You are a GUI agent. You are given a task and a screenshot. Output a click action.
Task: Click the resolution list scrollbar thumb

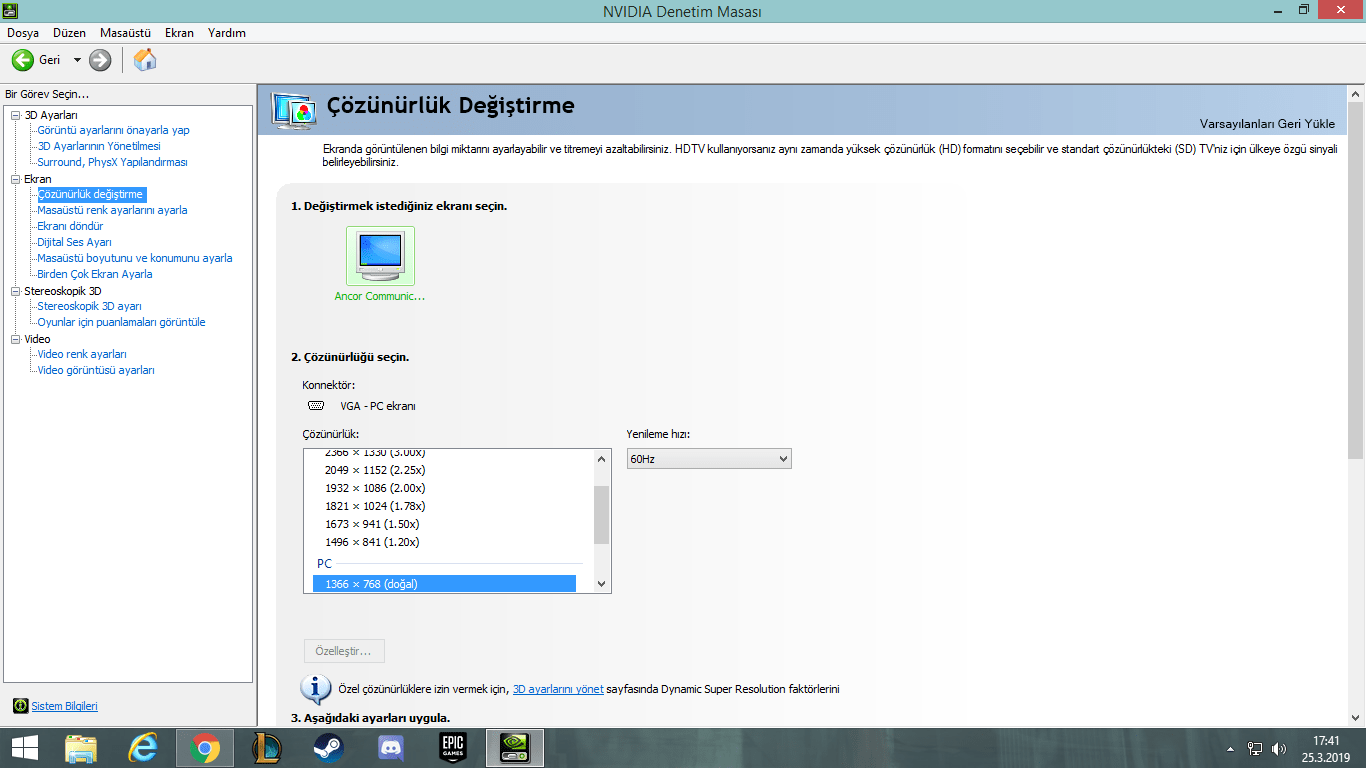602,515
